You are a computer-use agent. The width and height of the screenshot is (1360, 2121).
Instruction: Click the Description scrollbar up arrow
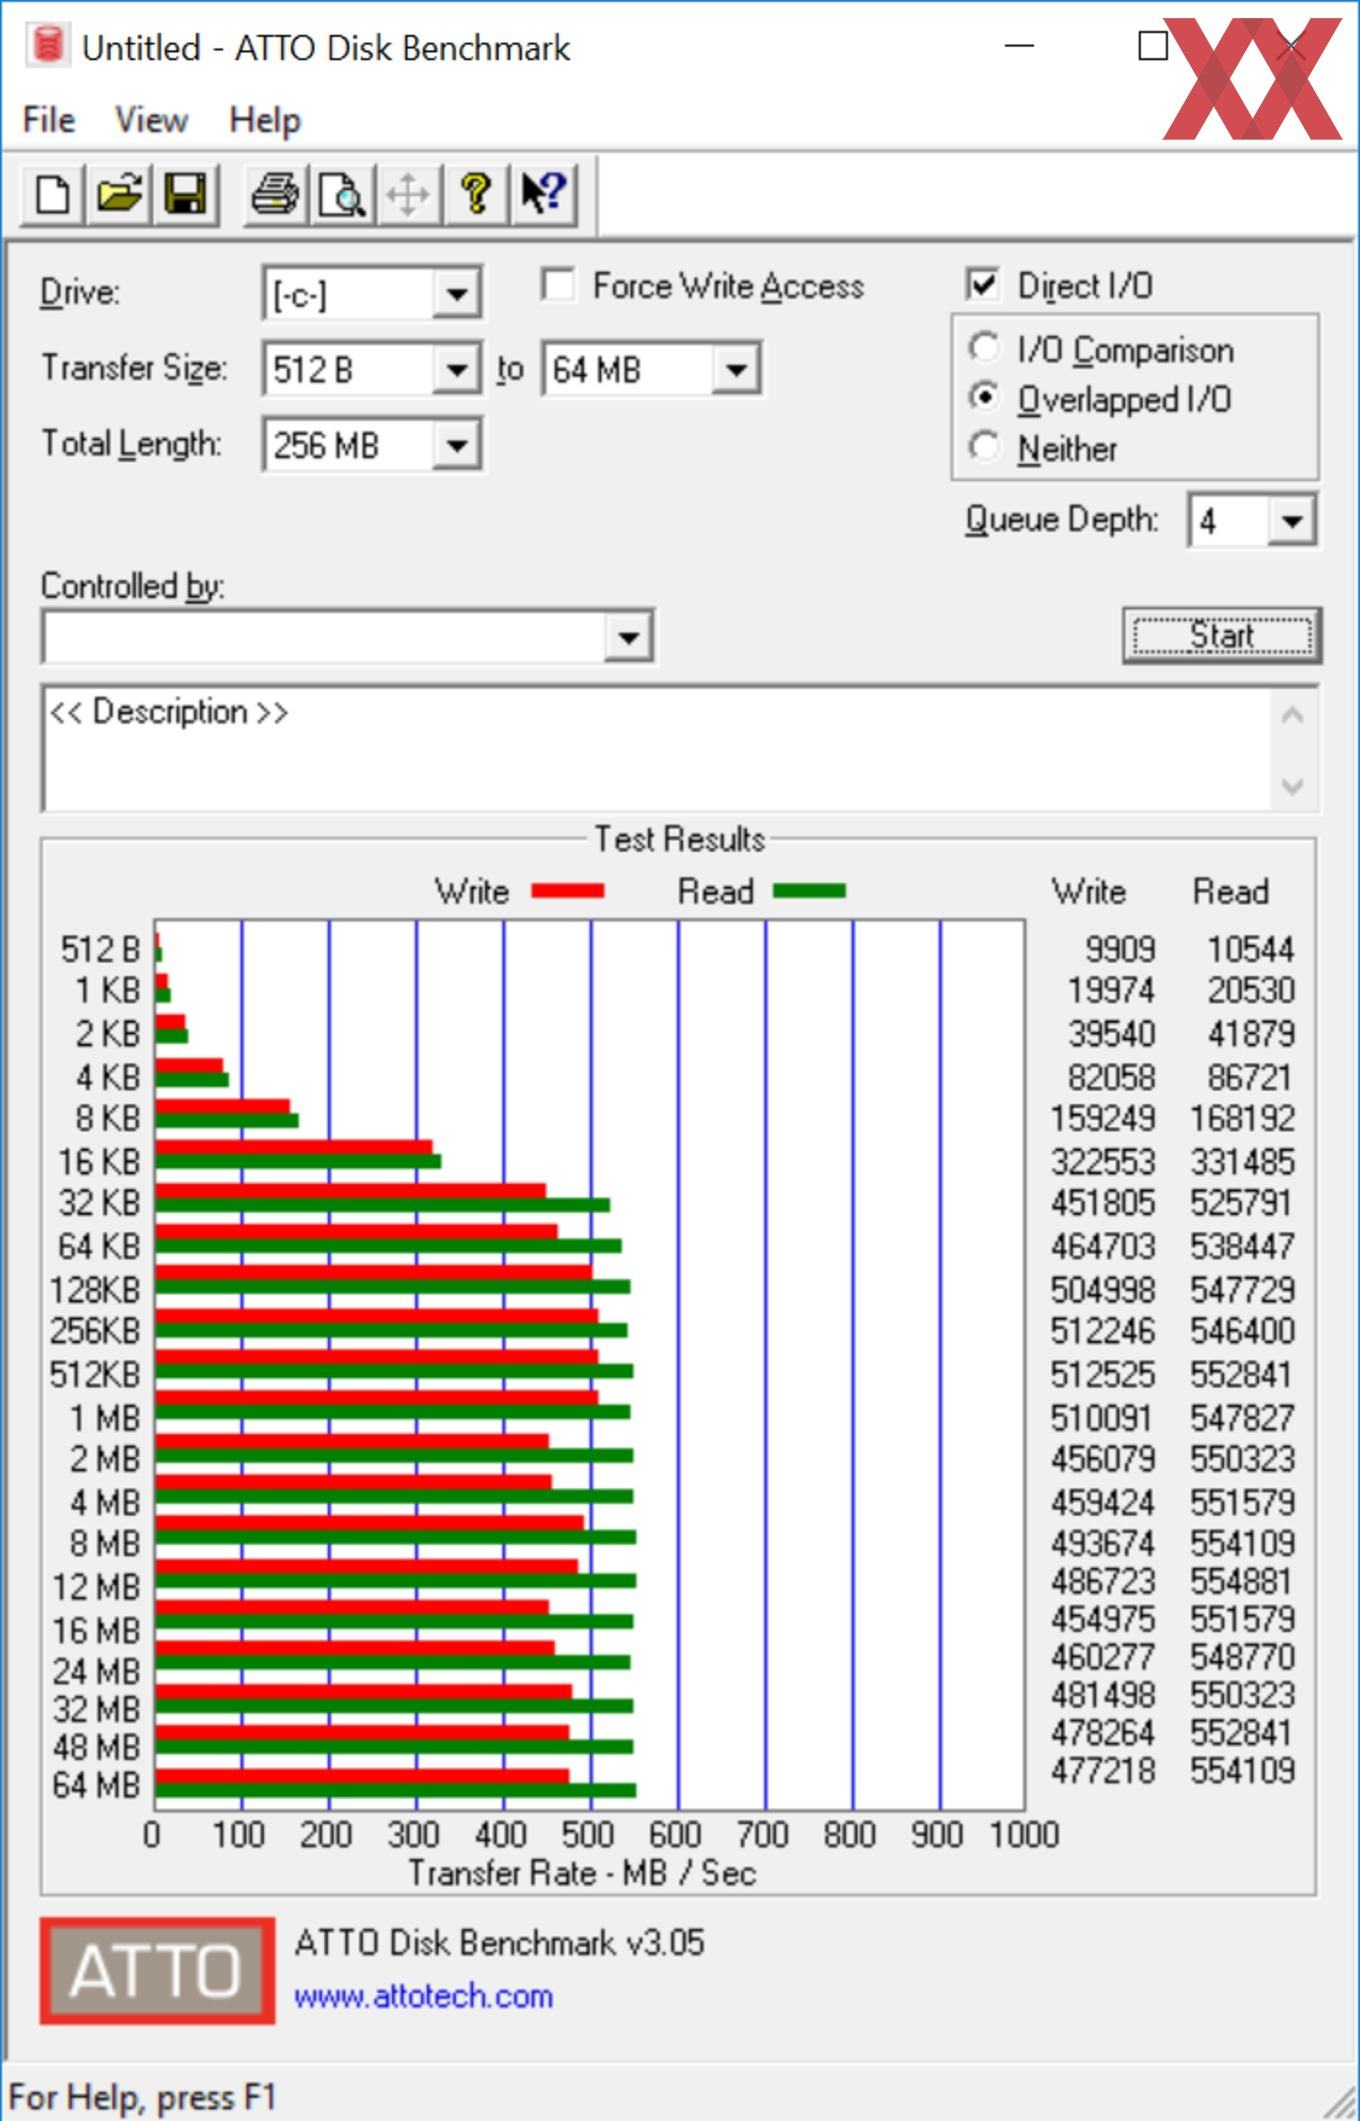[1292, 716]
